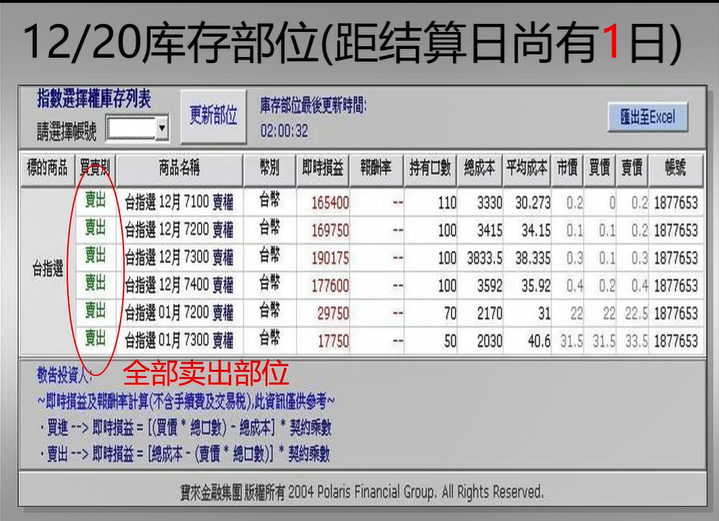Click total cost 3592
The height and width of the screenshot is (521, 719).
click(x=490, y=286)
